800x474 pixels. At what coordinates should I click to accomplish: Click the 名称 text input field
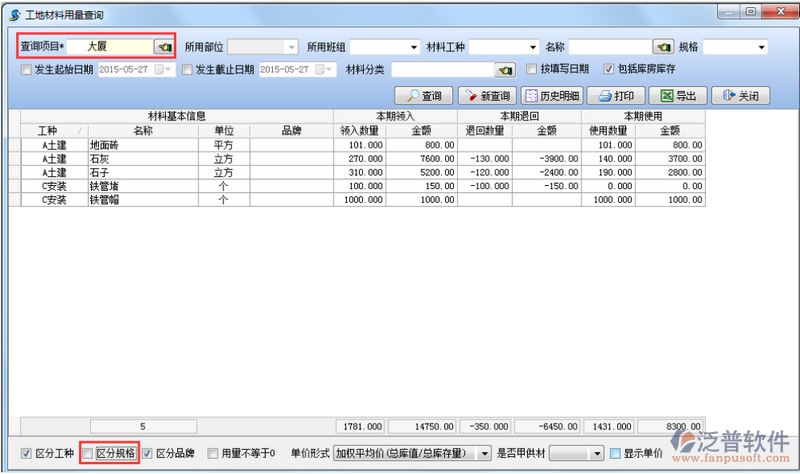(610, 47)
